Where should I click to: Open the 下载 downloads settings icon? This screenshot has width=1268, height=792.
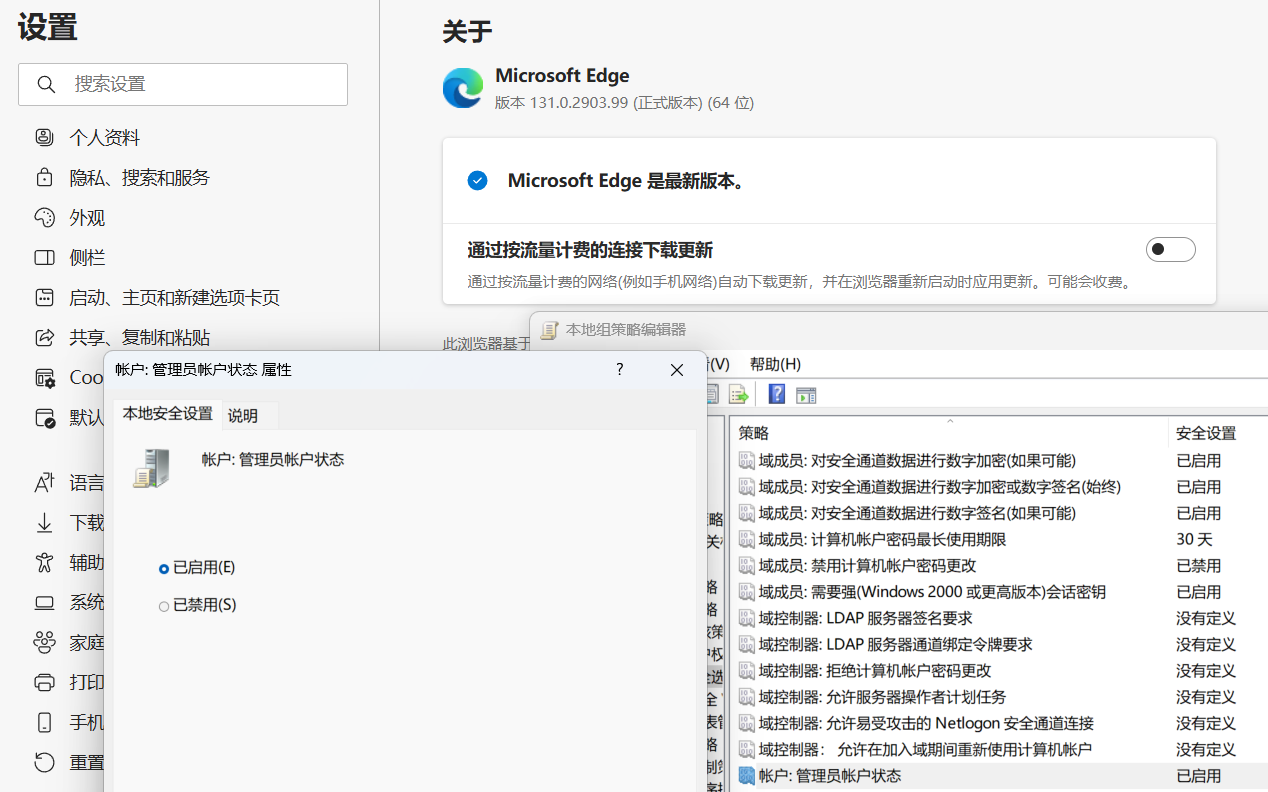coord(45,523)
